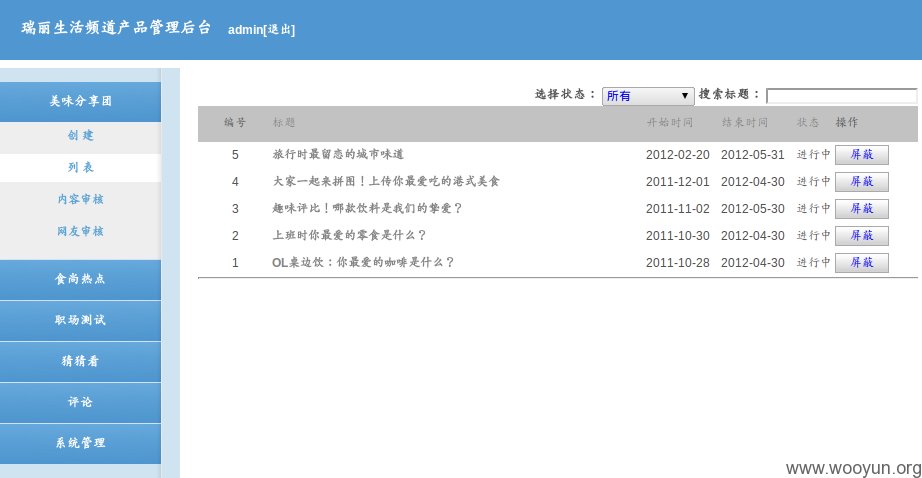Open the 创建 sidebar item

pos(81,135)
